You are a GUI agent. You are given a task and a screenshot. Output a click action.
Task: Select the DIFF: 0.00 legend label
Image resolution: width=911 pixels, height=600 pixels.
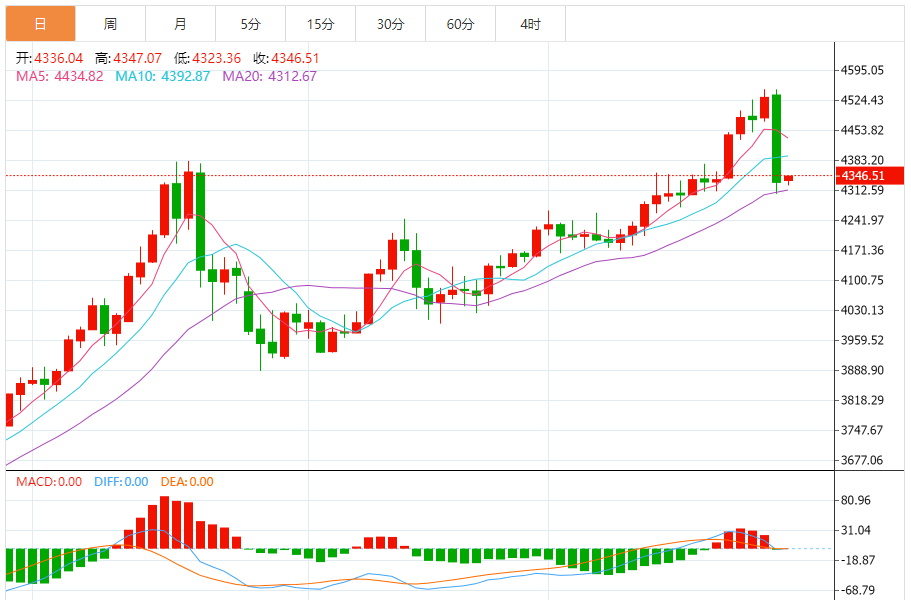121,482
